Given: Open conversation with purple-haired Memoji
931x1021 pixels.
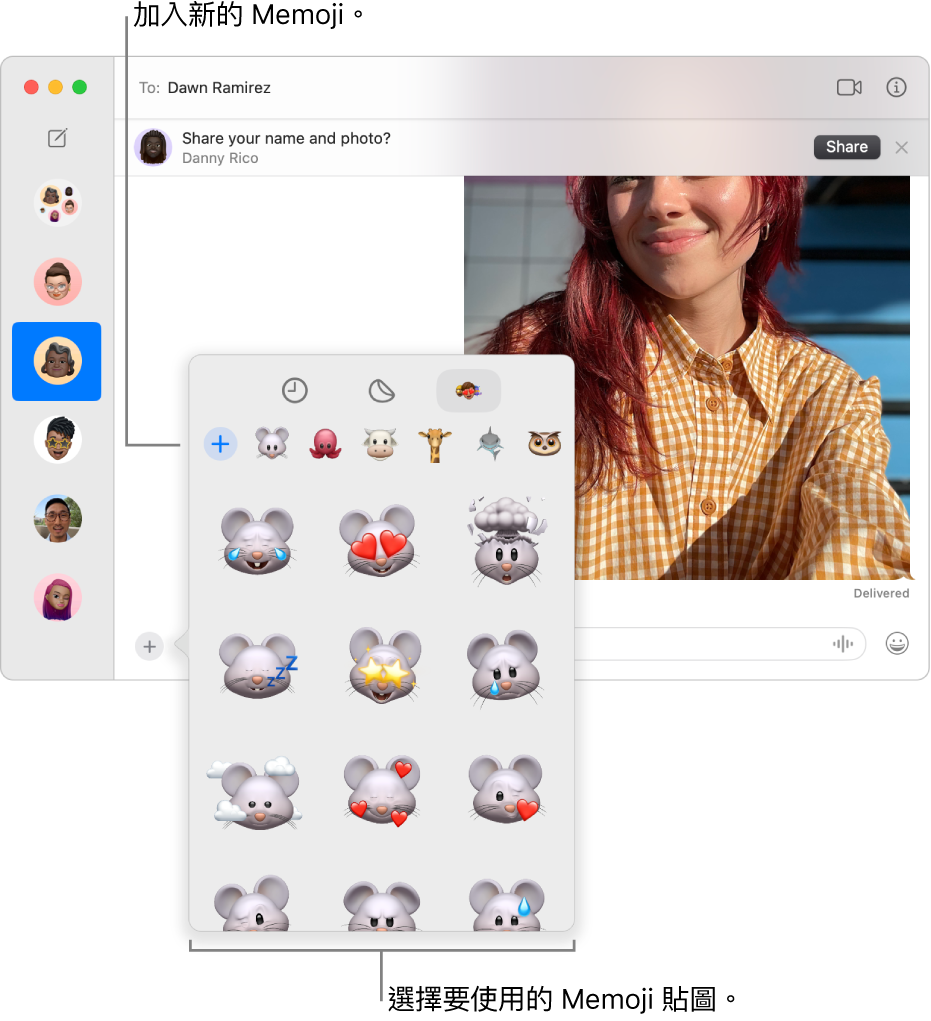Looking at the screenshot, I should click(57, 597).
